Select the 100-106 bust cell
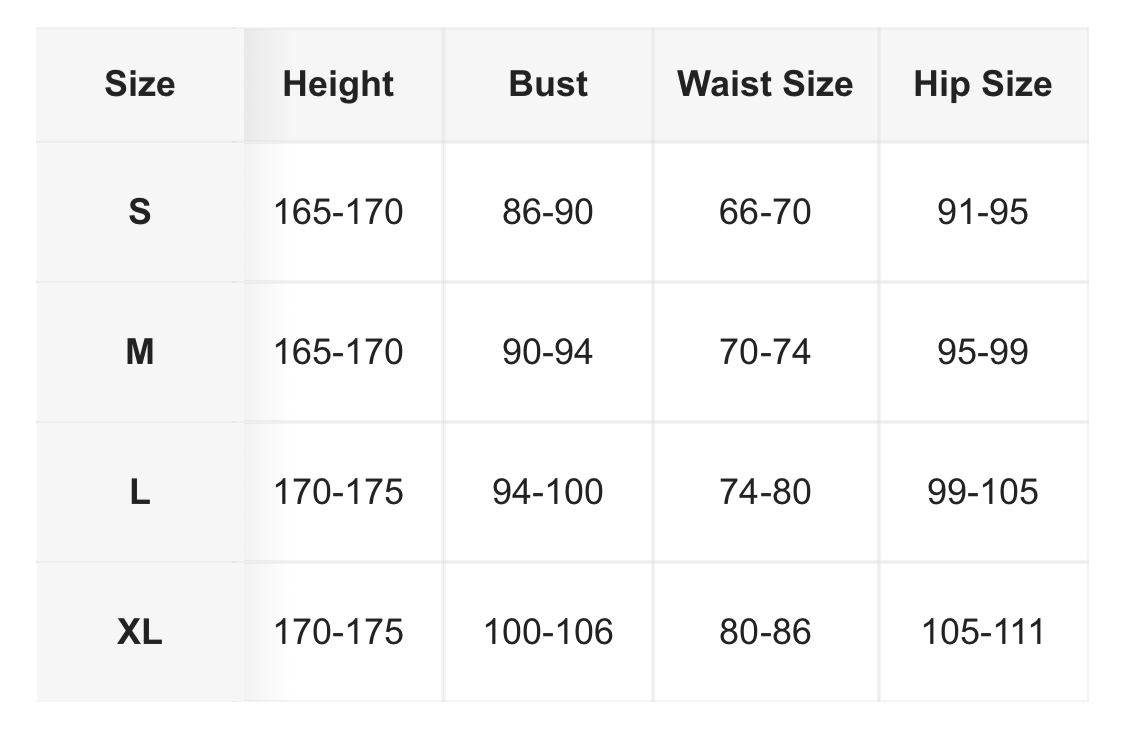The height and width of the screenshot is (734, 1125). click(x=548, y=632)
